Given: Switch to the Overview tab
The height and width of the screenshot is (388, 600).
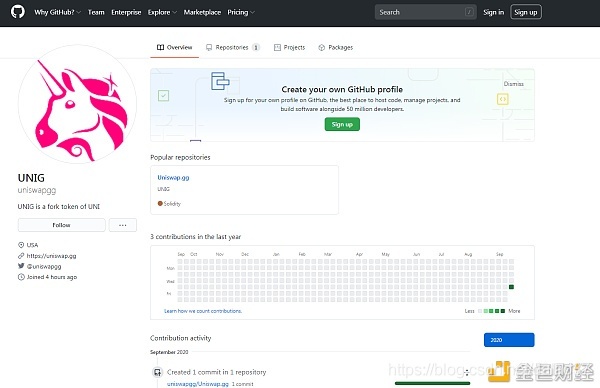Looking at the screenshot, I should pos(174,47).
